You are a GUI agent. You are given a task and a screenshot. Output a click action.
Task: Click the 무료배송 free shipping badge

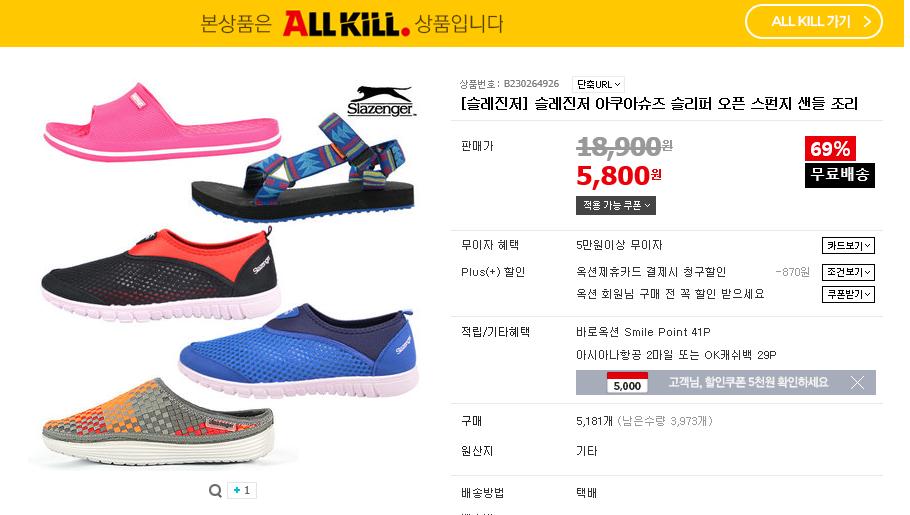tap(840, 175)
